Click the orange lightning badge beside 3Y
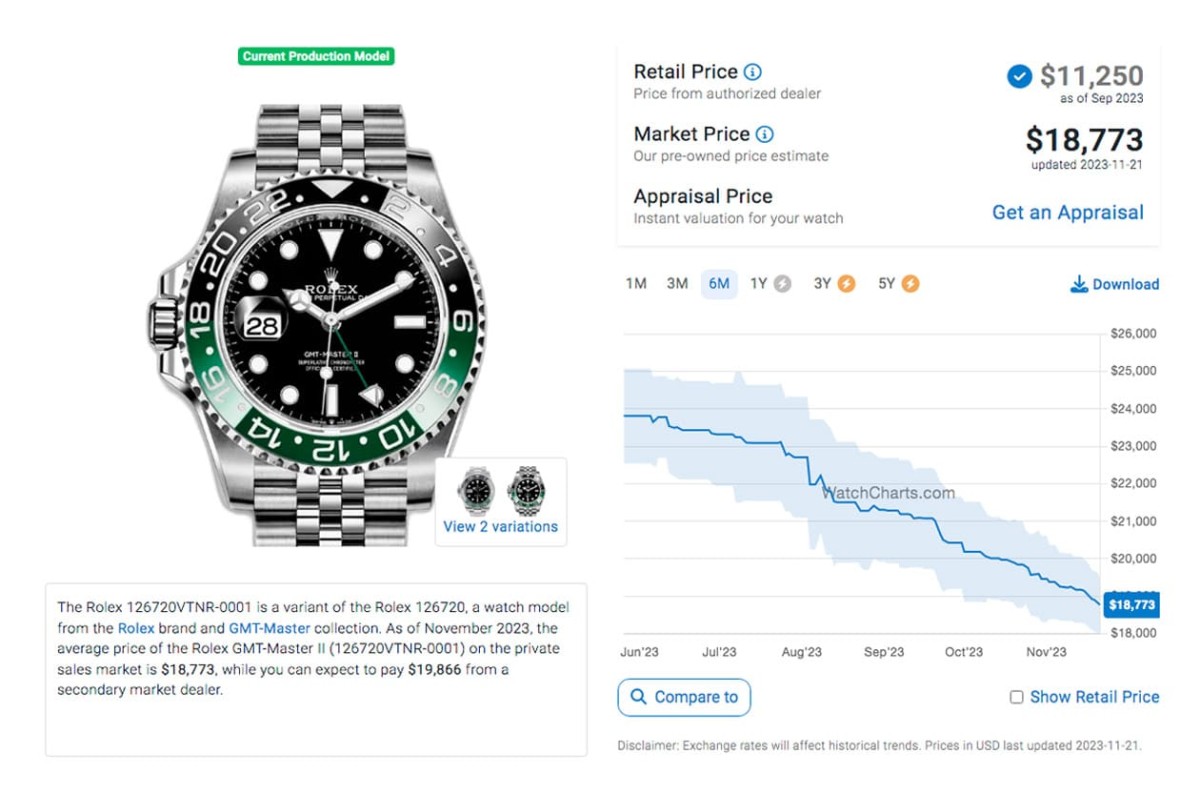Image resolution: width=1200 pixels, height=794 pixels. (x=846, y=284)
